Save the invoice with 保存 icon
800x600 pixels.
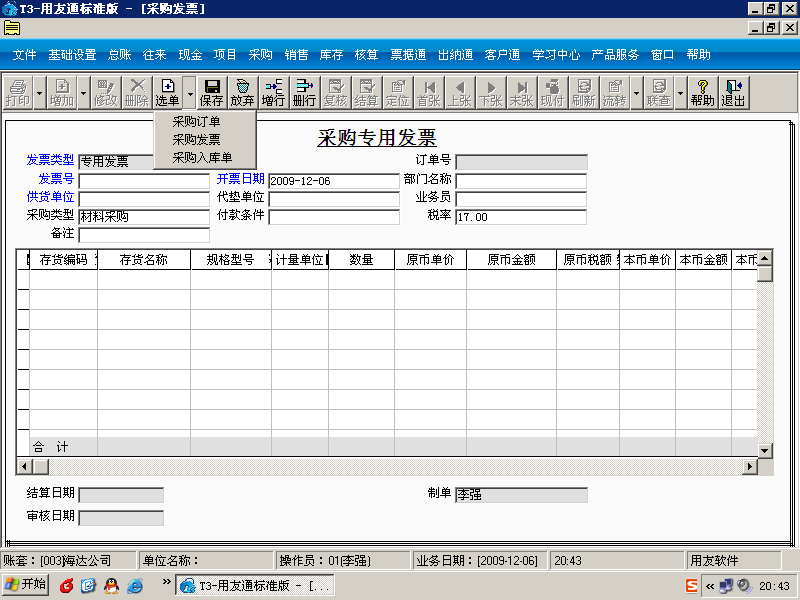pos(211,92)
